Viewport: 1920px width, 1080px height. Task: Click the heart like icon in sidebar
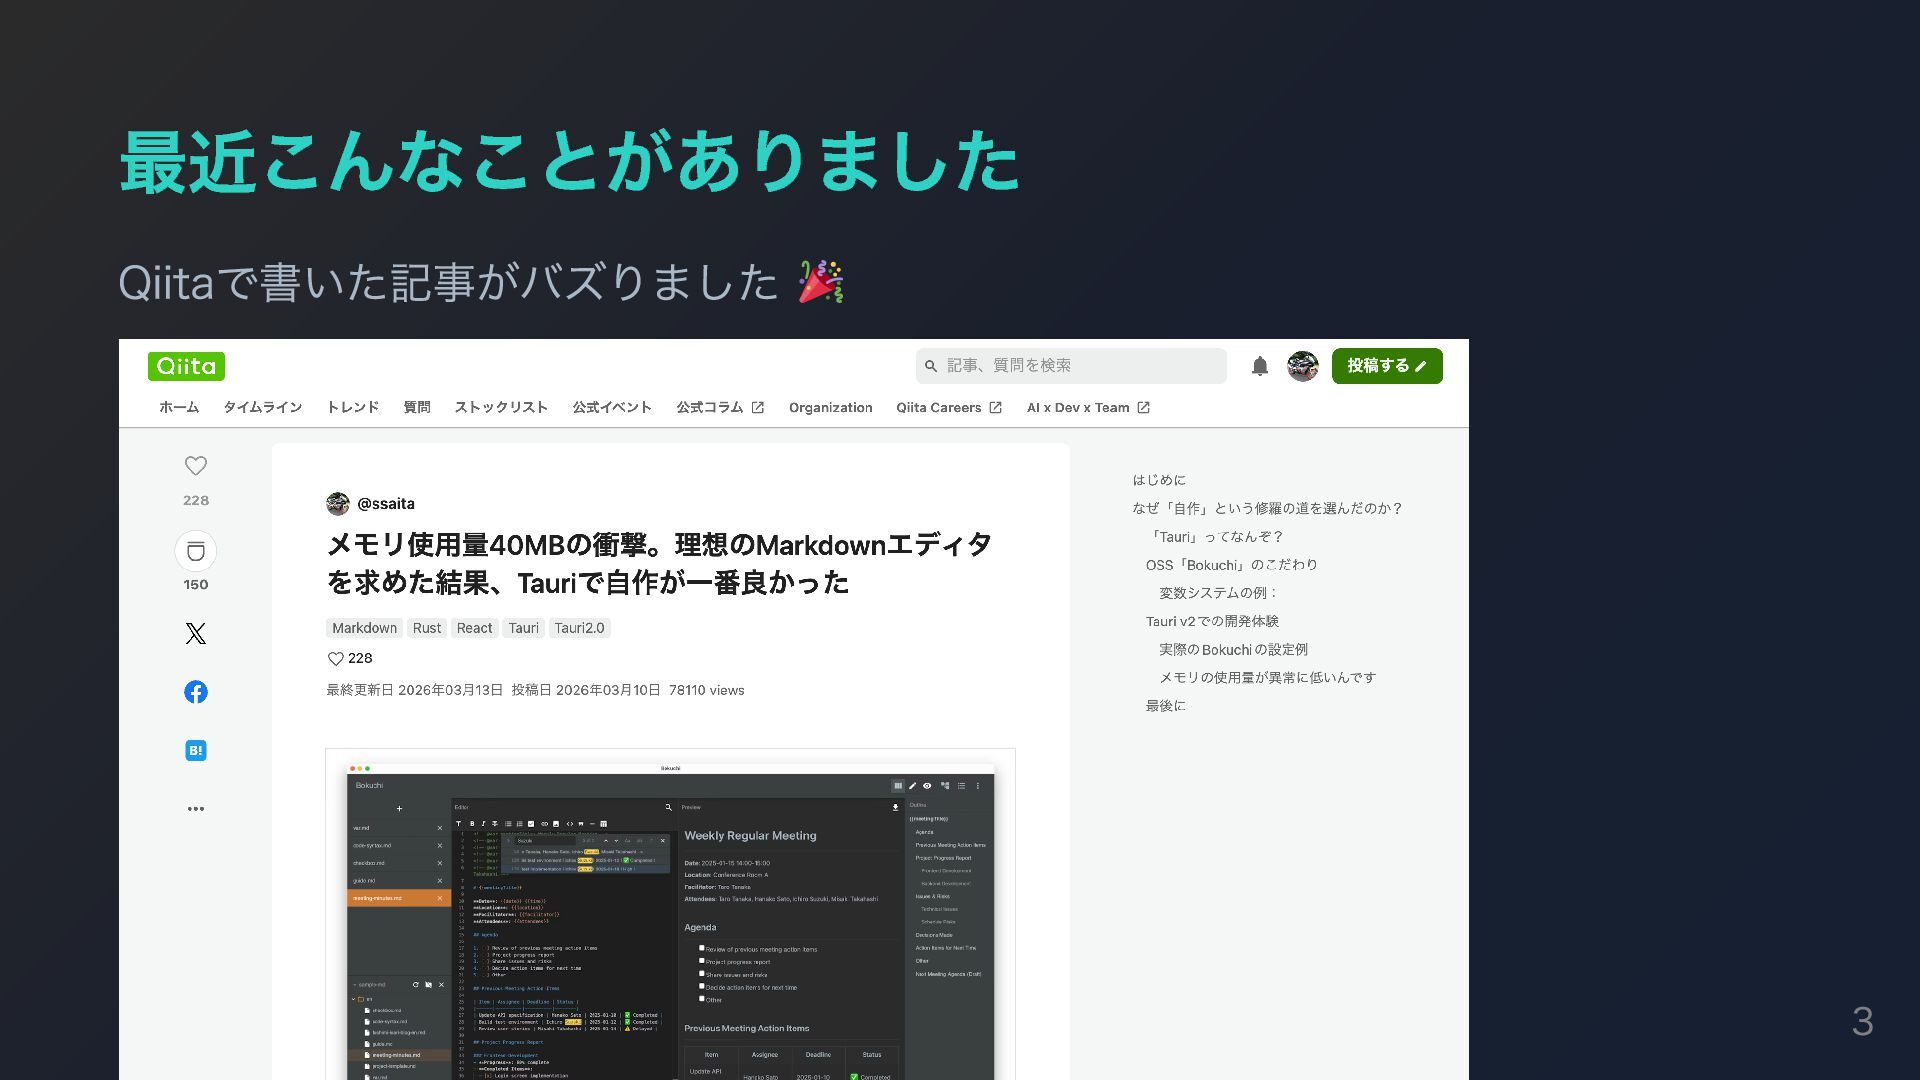coord(196,466)
